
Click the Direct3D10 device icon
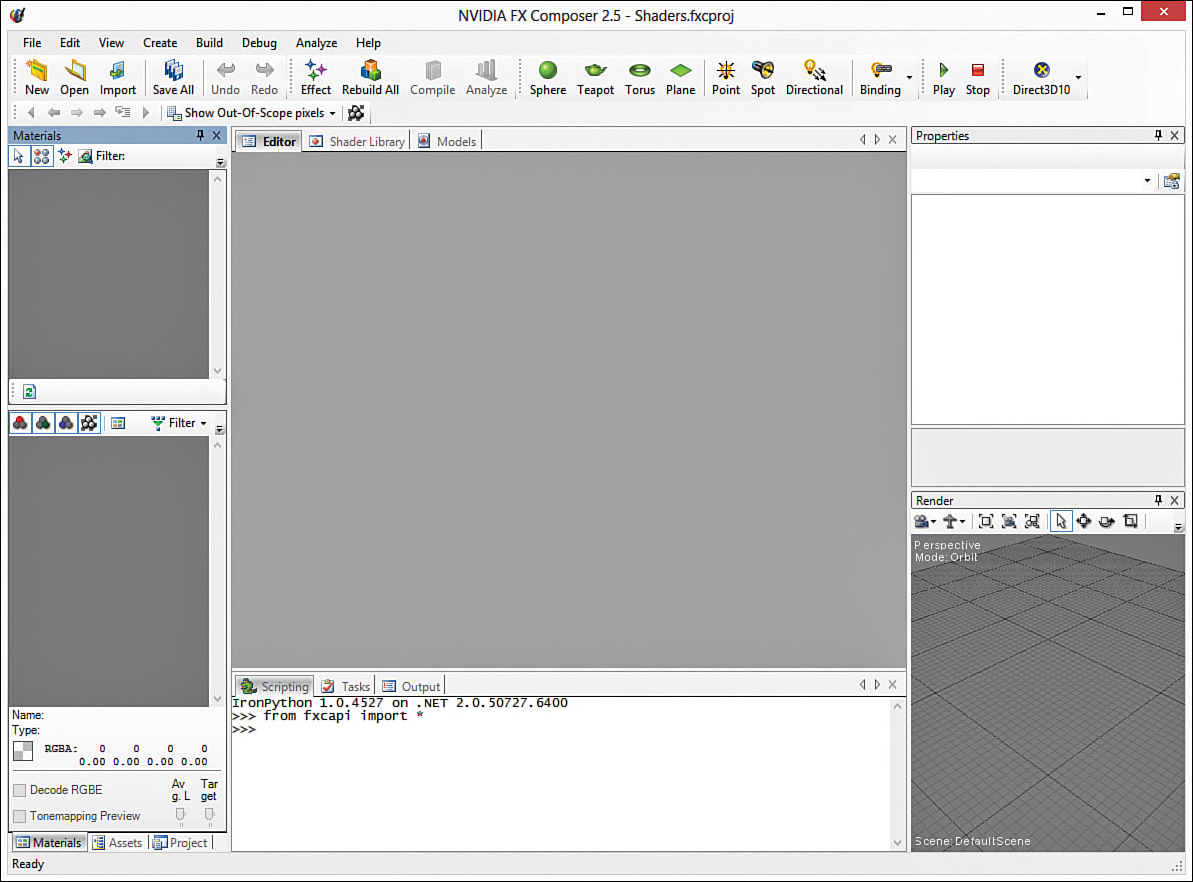pos(1041,78)
